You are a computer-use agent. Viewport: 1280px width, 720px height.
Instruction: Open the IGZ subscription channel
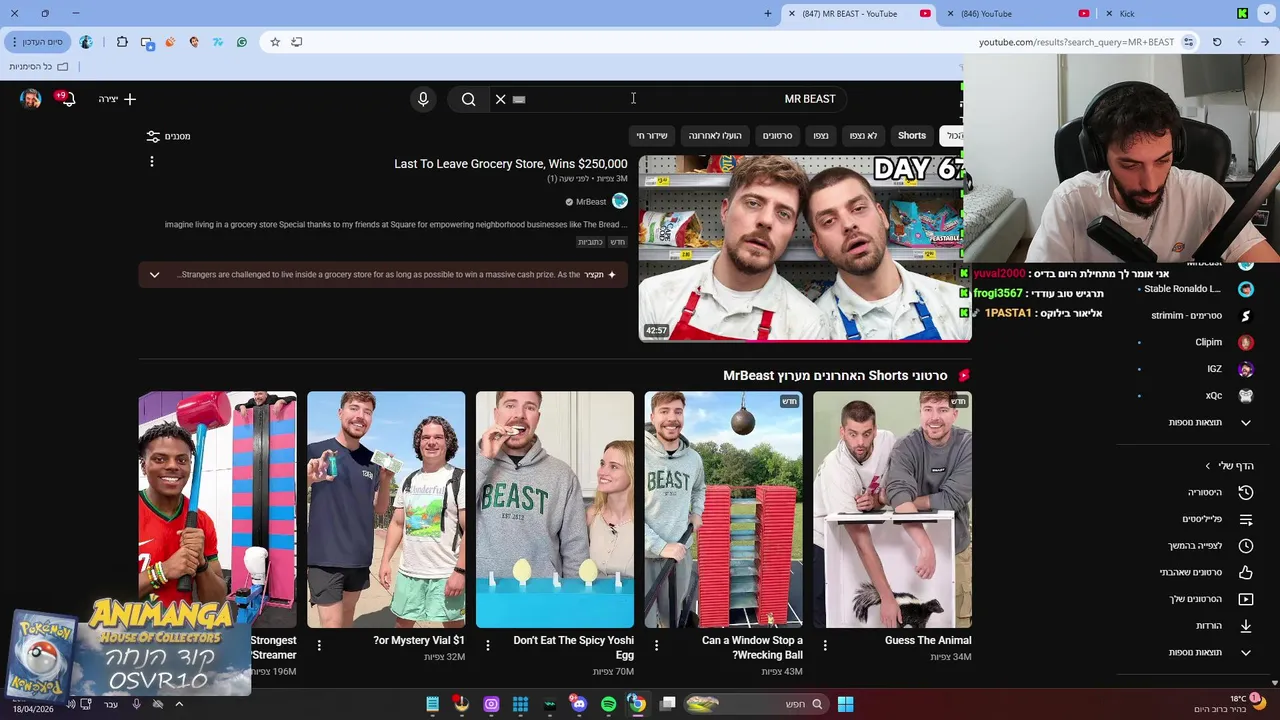click(x=1213, y=369)
